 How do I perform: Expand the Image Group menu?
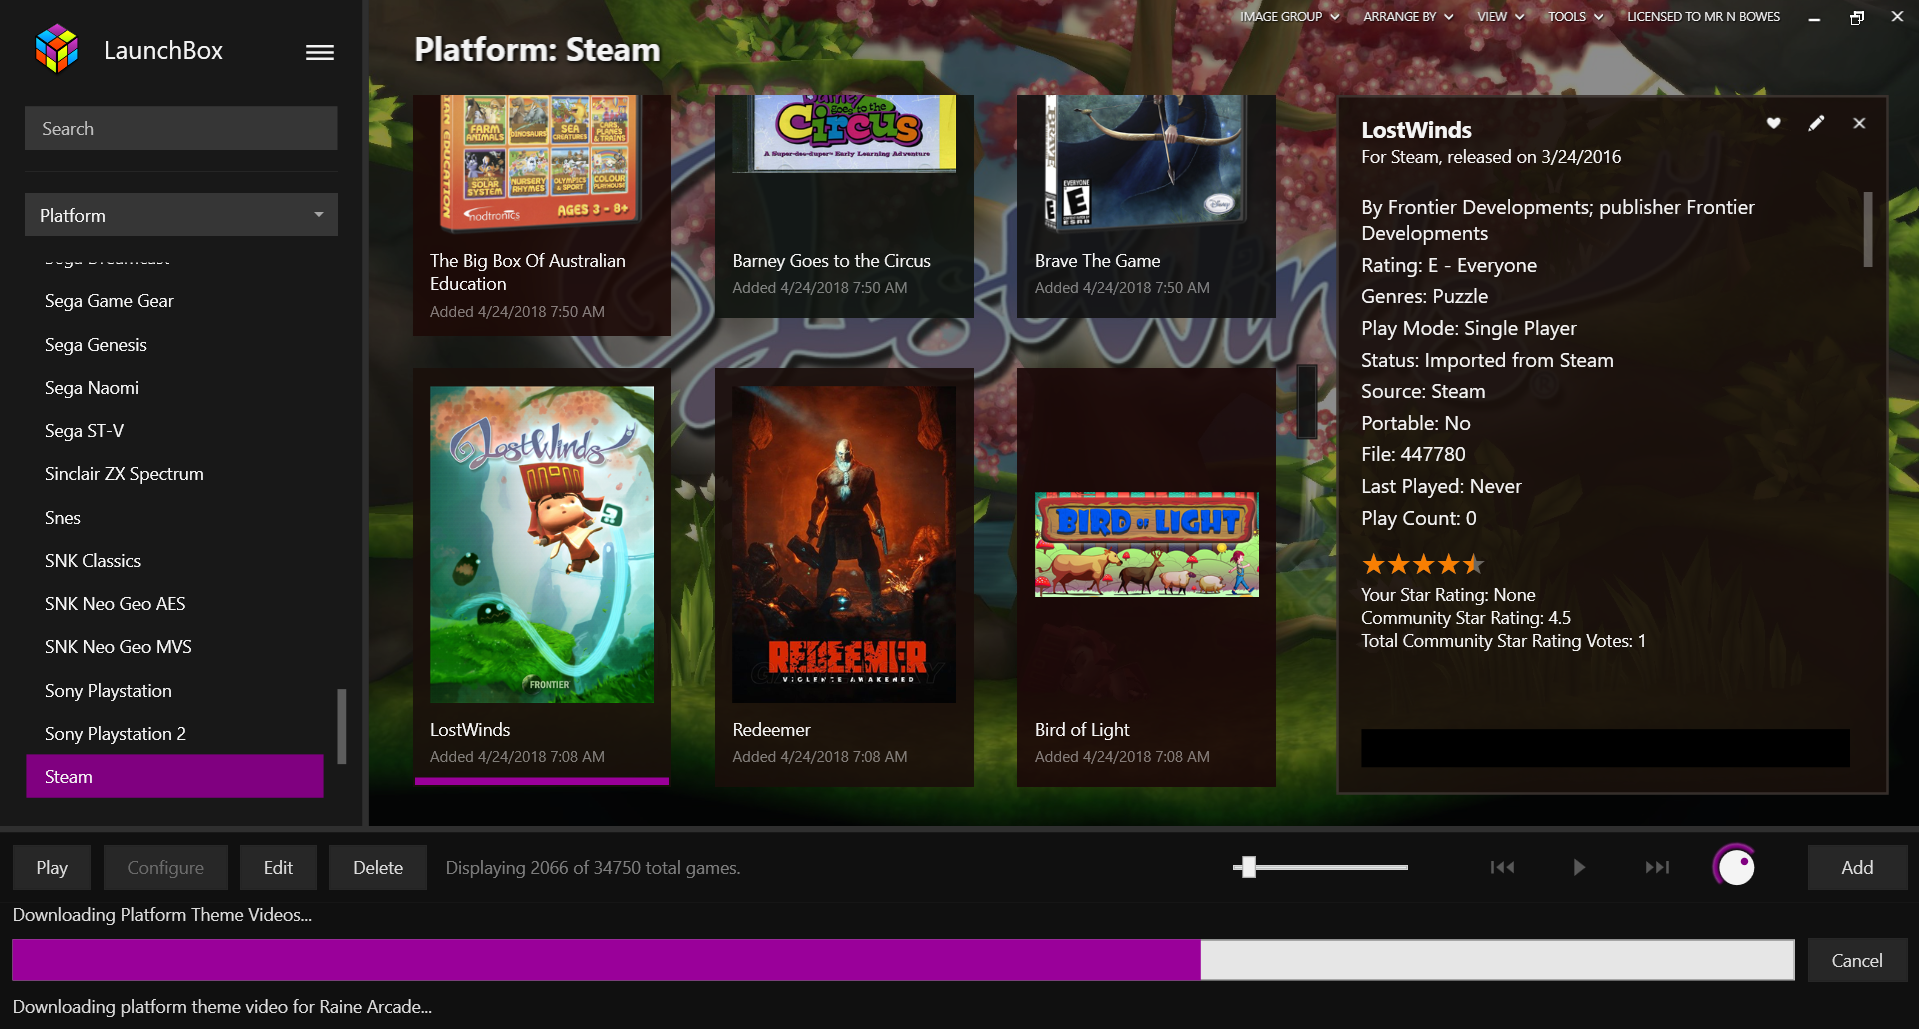point(1289,16)
